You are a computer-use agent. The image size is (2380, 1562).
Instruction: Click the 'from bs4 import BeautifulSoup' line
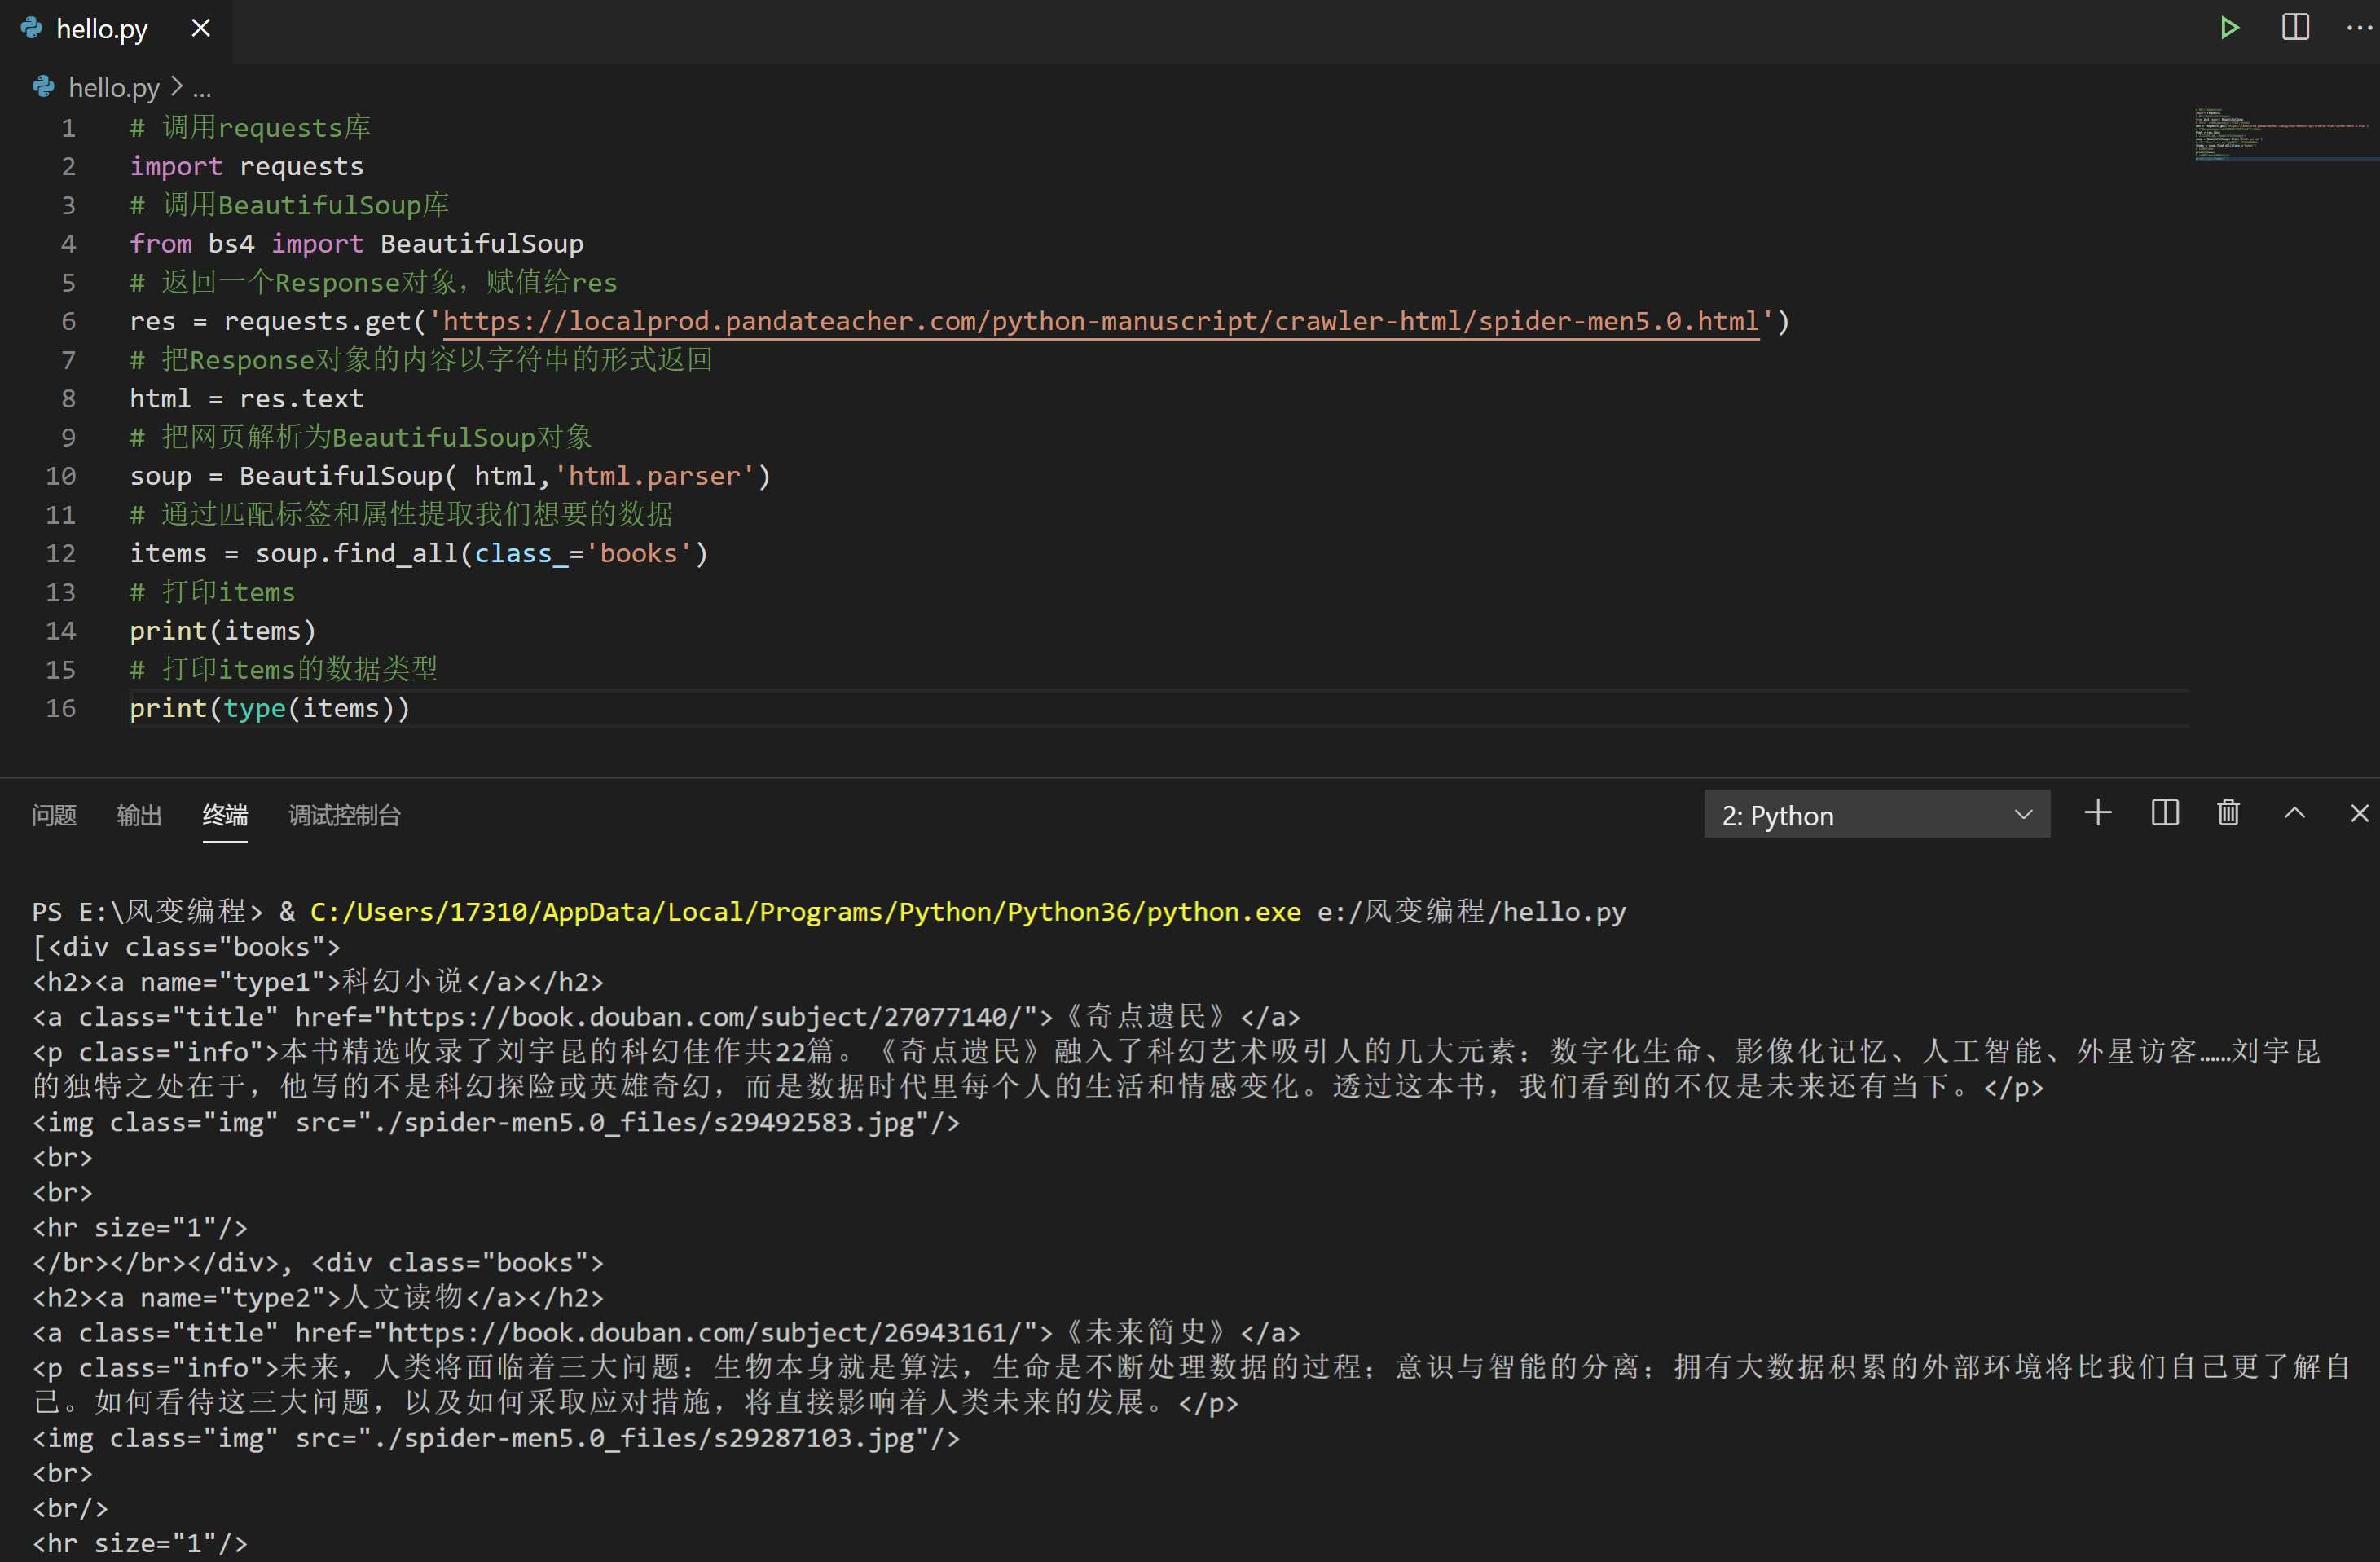tap(357, 244)
